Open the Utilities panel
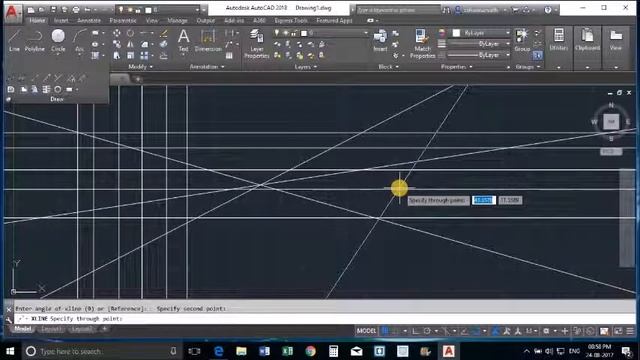 point(558,40)
